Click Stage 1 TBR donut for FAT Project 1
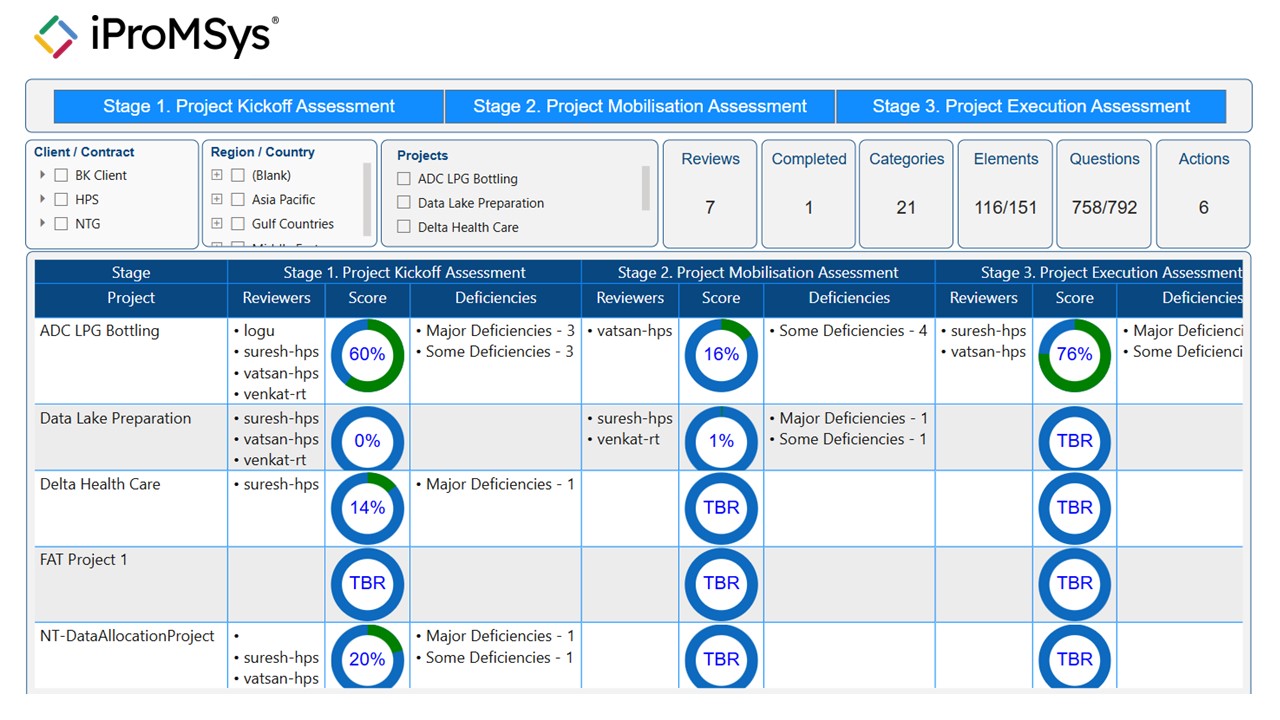Viewport: 1280px width, 720px height. coord(367,584)
